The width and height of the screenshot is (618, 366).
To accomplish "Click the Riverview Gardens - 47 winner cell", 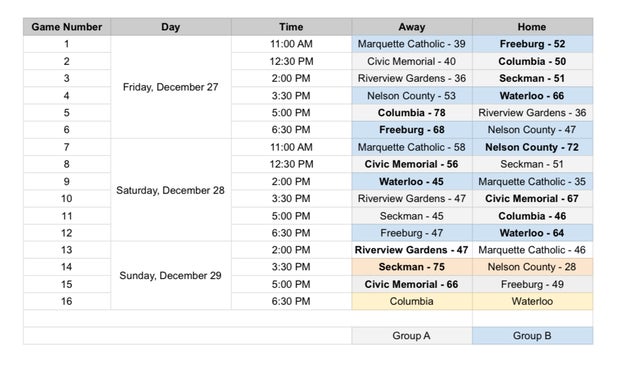I will point(412,250).
